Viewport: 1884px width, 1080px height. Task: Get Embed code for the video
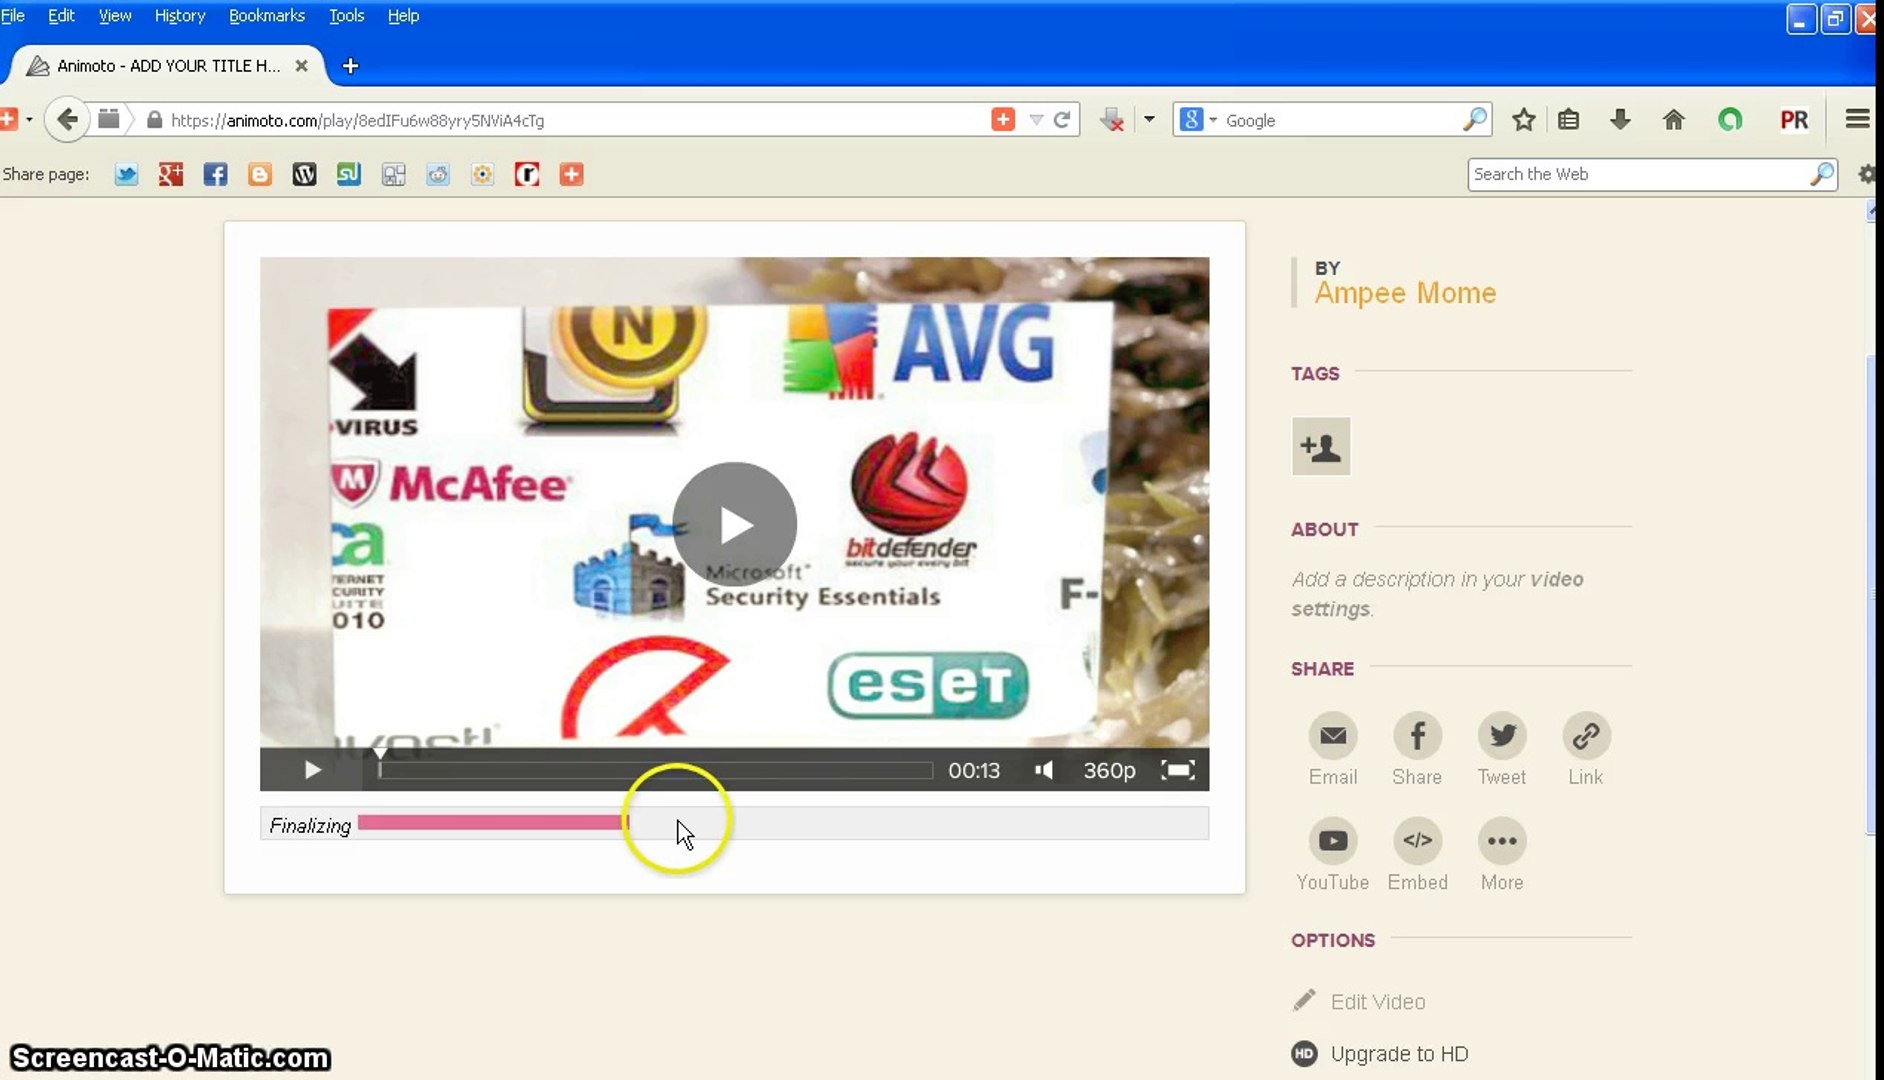coord(1417,855)
